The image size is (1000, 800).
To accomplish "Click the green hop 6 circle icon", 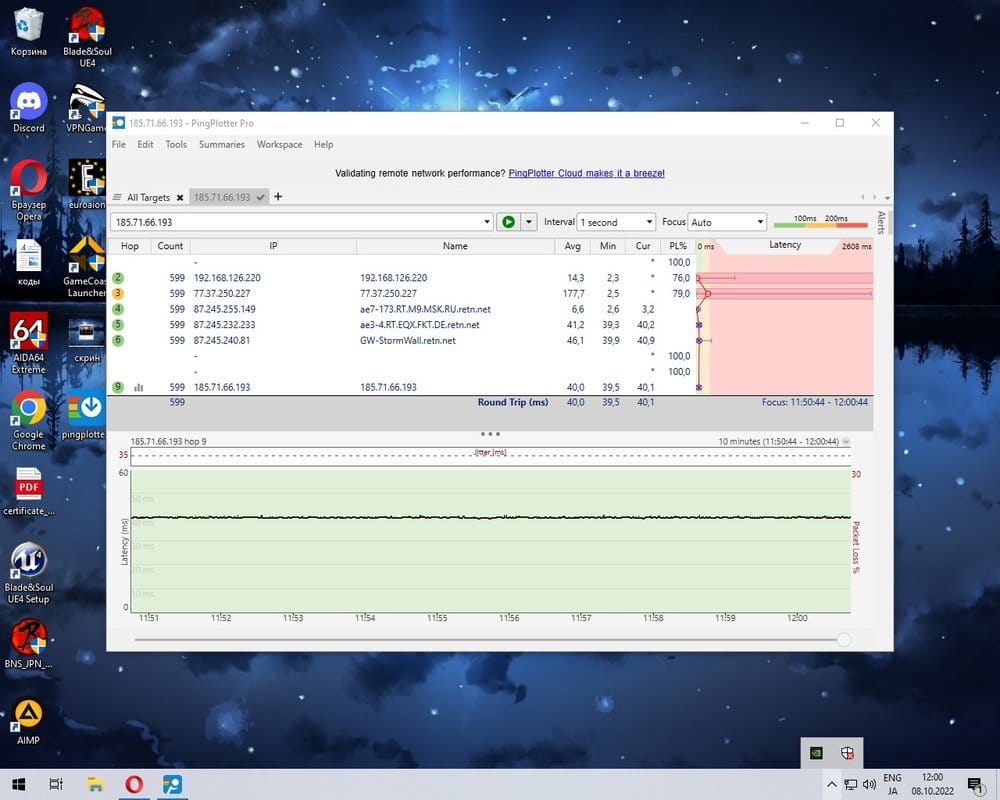I will click(118, 340).
